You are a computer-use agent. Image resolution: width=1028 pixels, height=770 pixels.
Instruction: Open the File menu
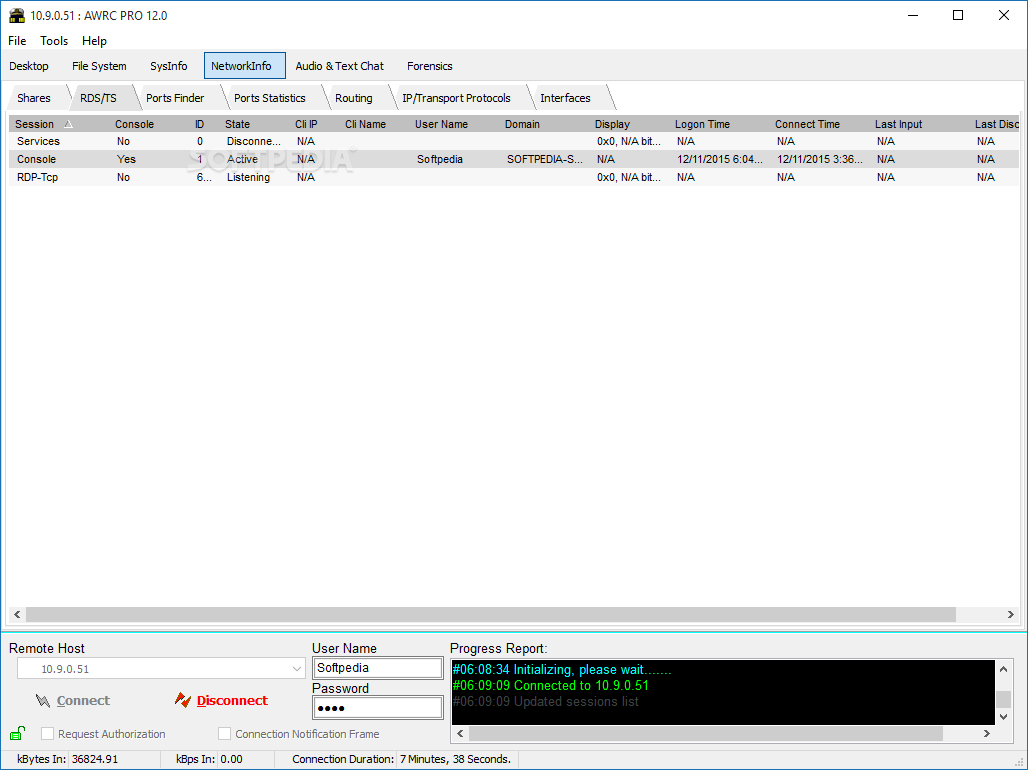[x=17, y=41]
